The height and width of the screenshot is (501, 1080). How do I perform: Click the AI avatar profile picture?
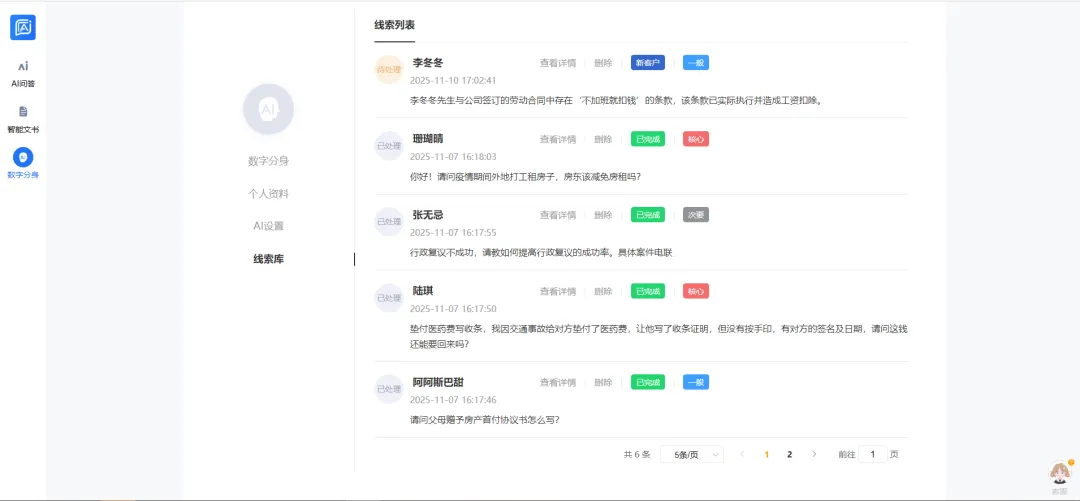268,109
